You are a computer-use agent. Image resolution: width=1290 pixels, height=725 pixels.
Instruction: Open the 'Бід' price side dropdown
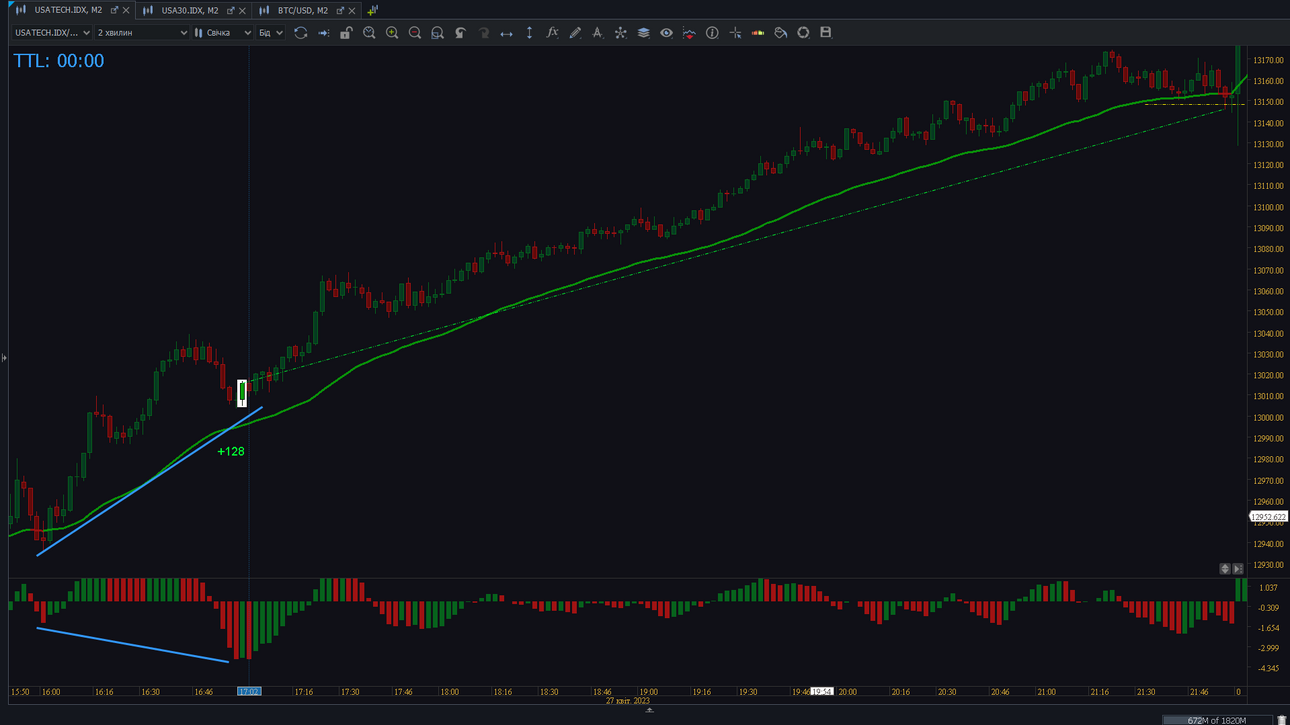coord(271,33)
